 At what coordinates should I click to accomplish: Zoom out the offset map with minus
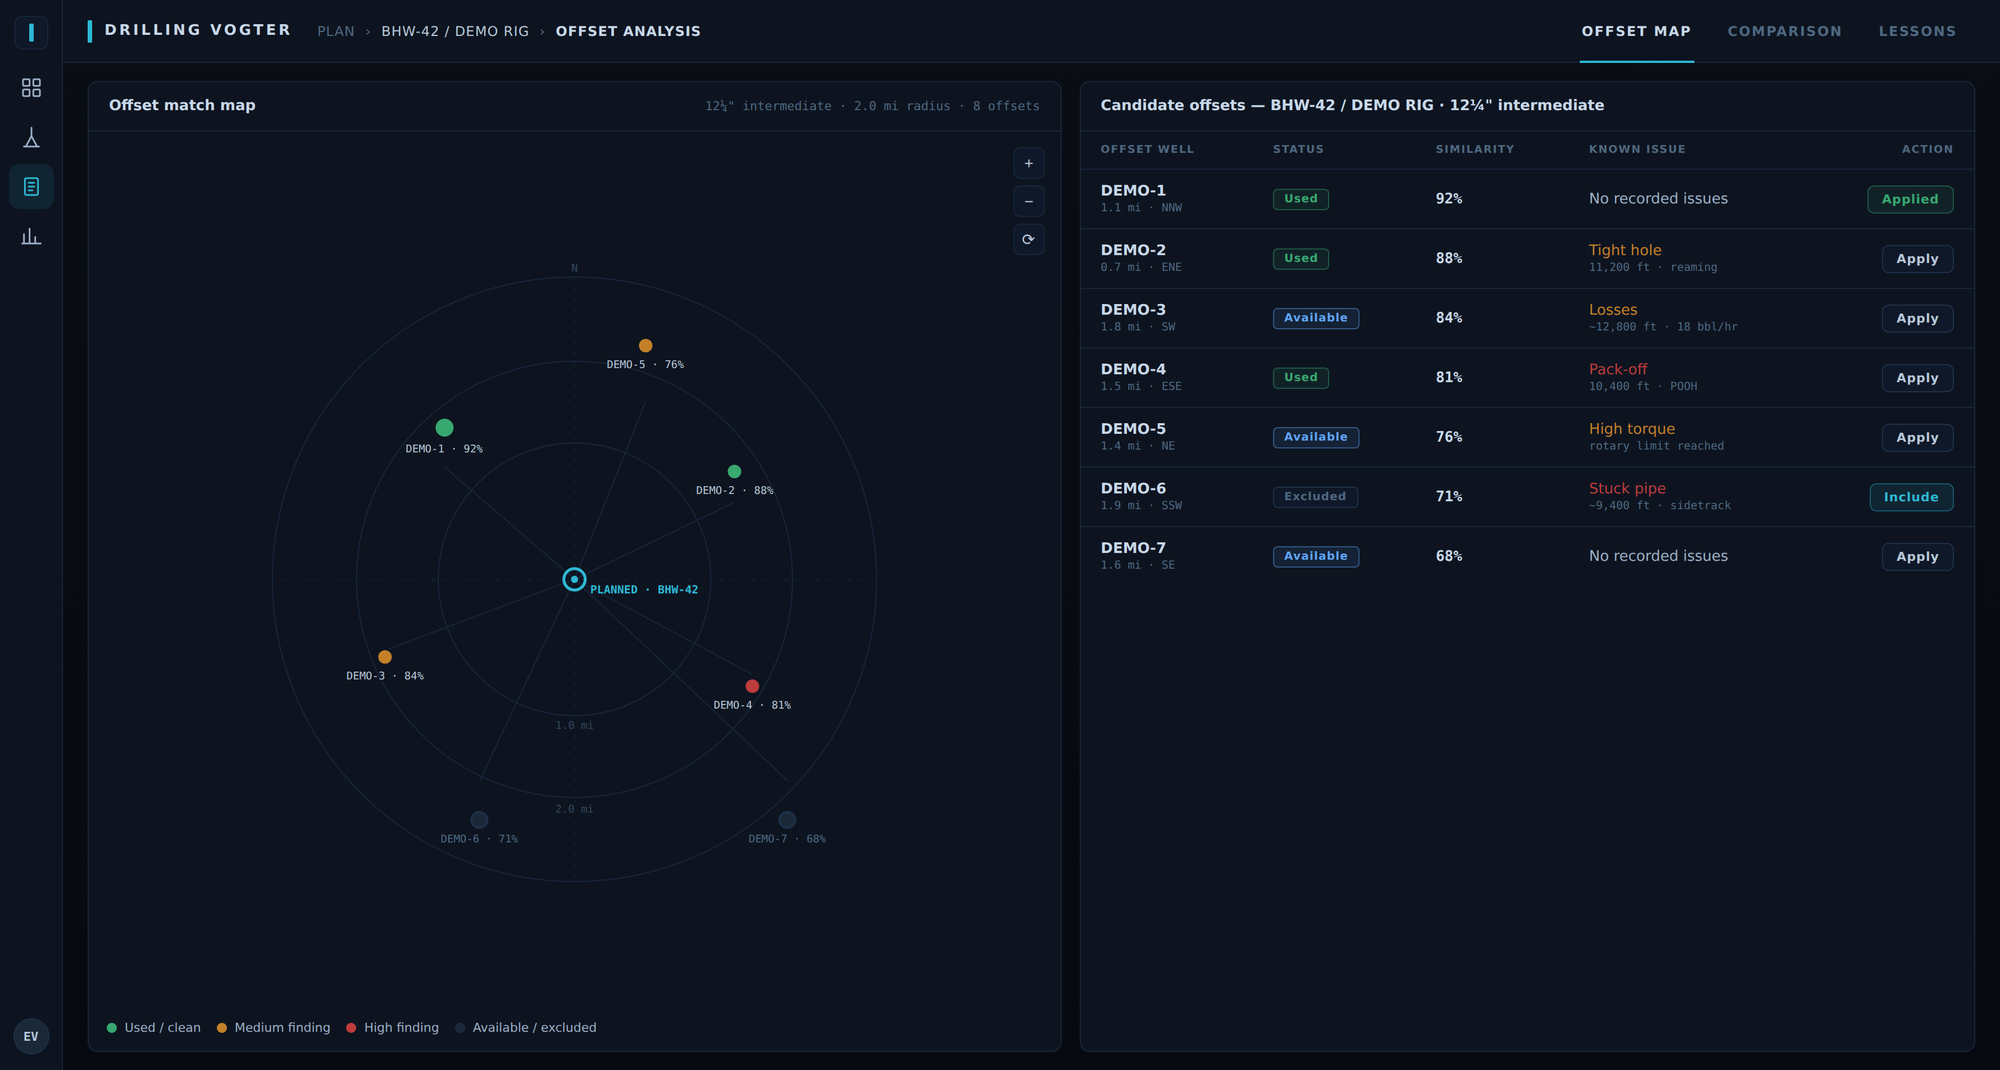[1029, 201]
